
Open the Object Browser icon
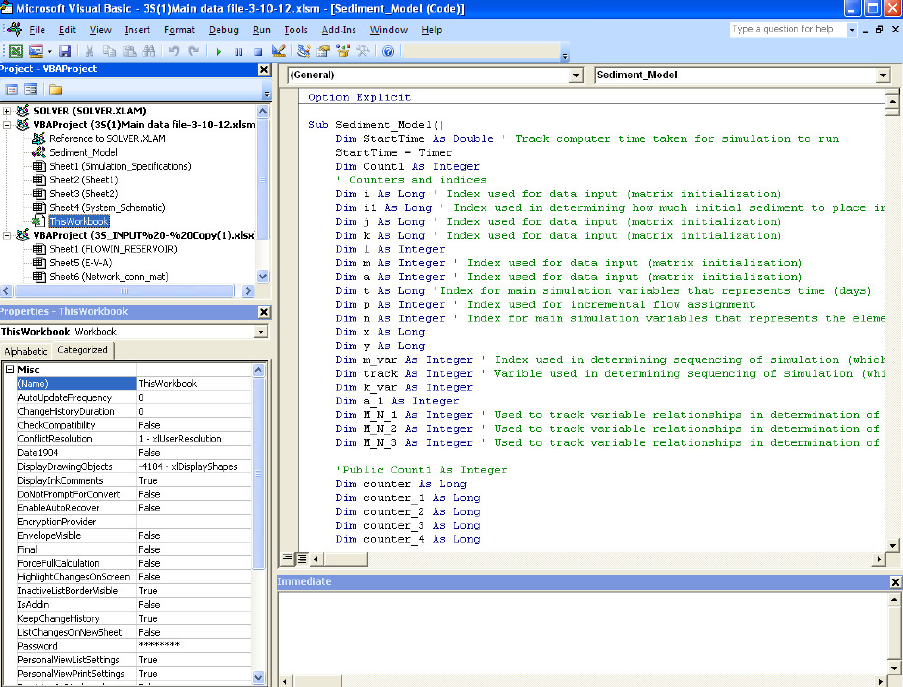coord(342,51)
